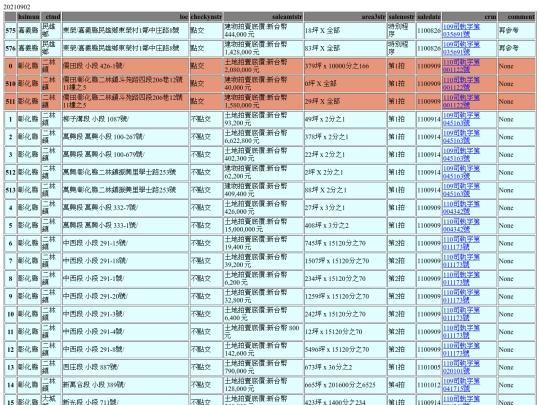
Task: Click the saledate column header
Action: pyautogui.click(x=428, y=17)
